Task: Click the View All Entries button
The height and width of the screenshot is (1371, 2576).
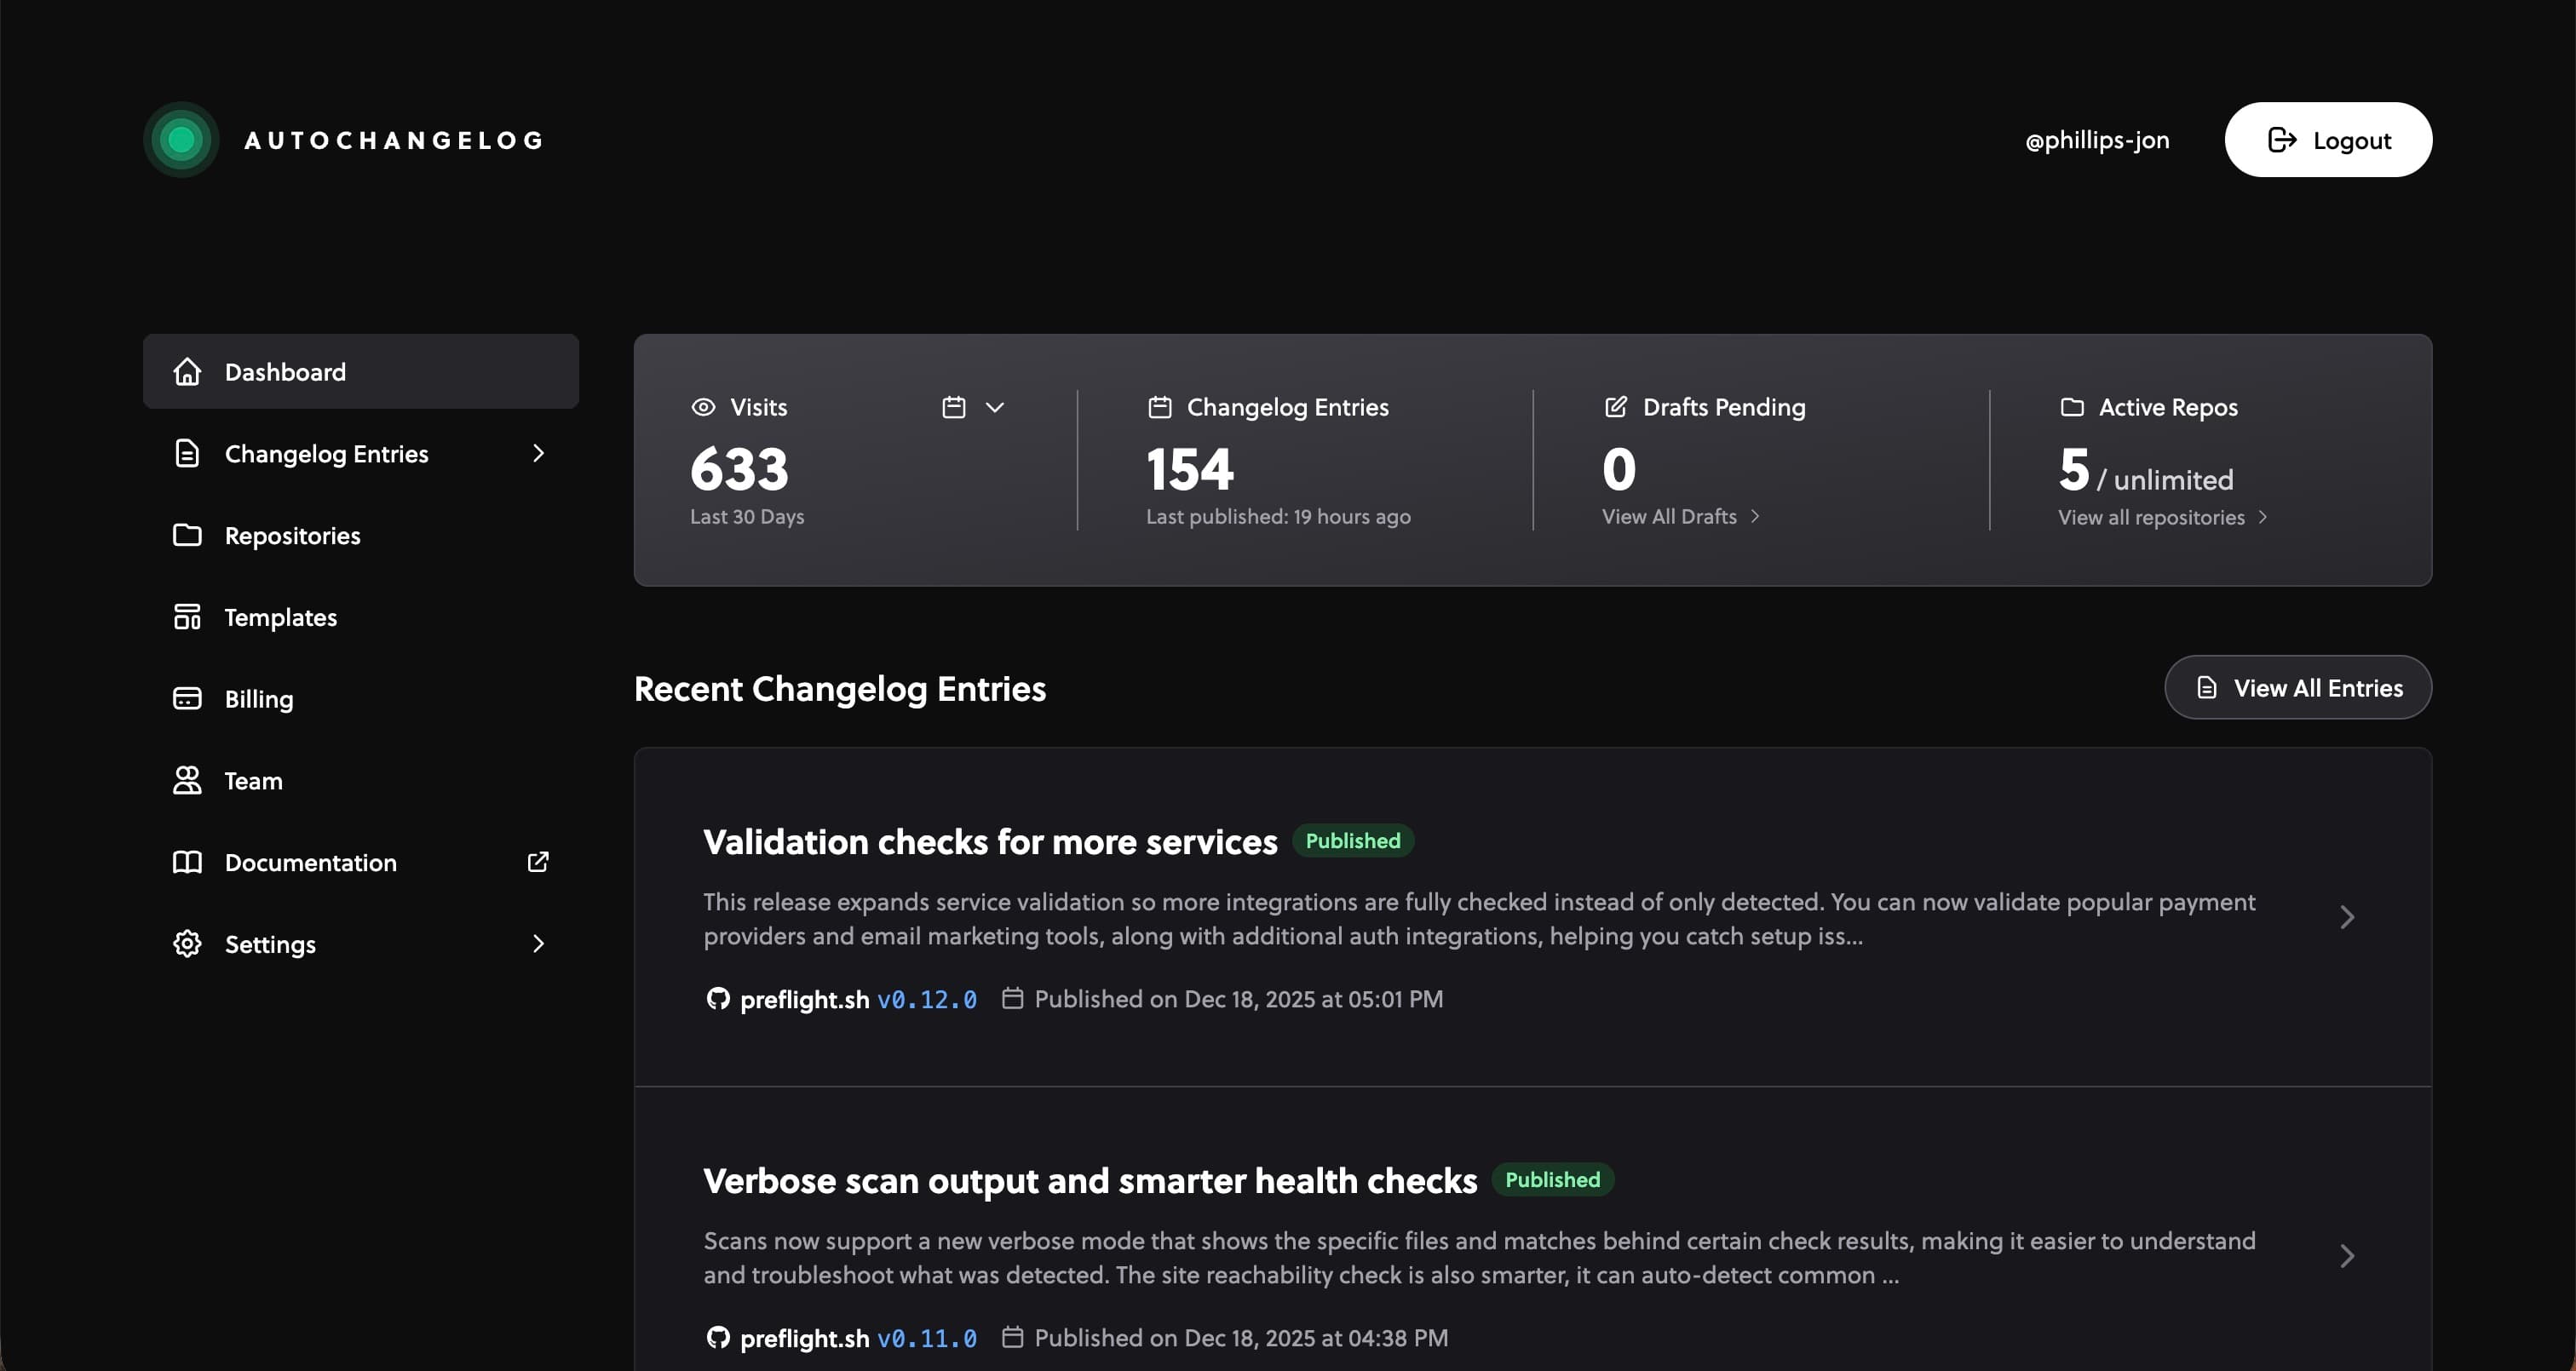Action: pos(2297,687)
